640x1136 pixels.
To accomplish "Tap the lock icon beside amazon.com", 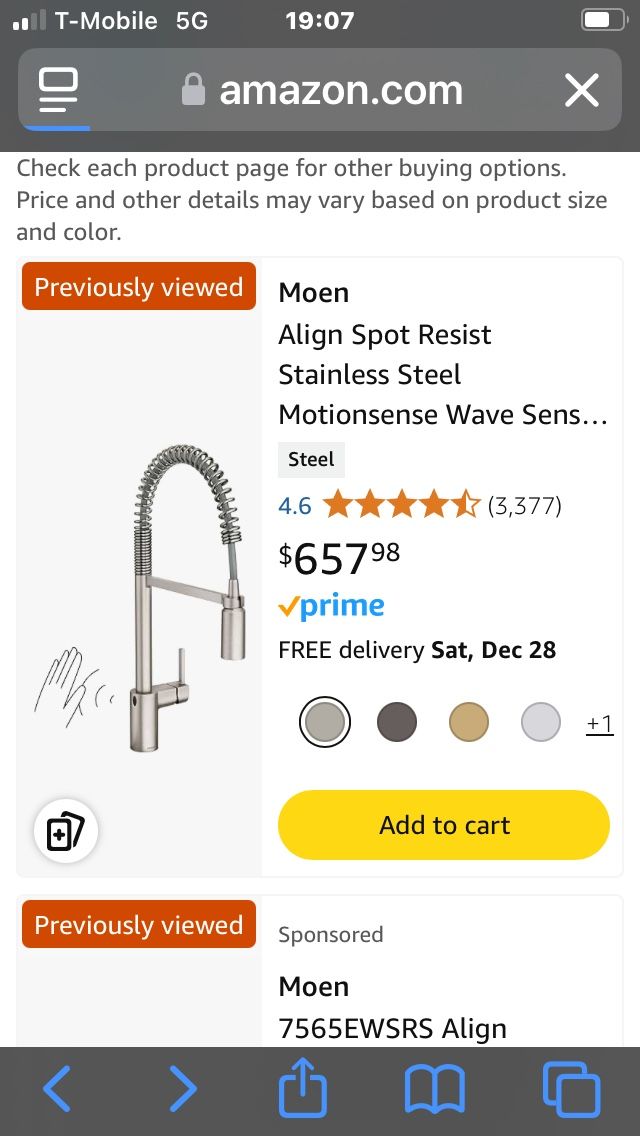I will click(x=193, y=91).
